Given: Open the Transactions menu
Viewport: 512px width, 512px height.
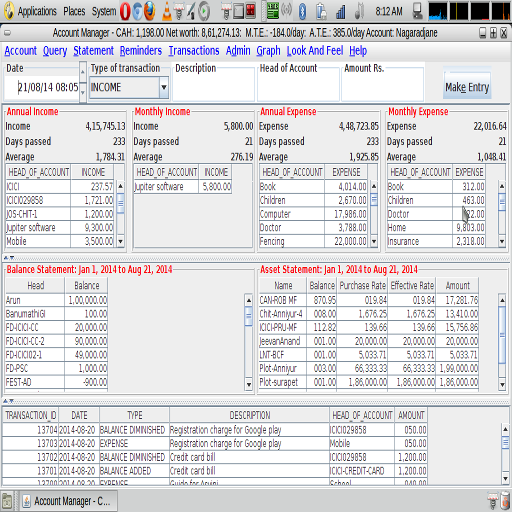Looking at the screenshot, I should 194,51.
